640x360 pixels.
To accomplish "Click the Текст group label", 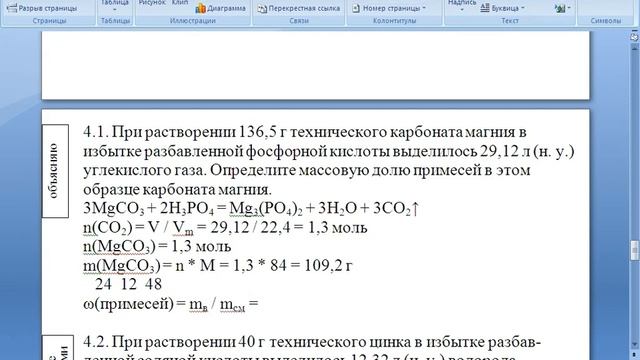I will pyautogui.click(x=510, y=20).
